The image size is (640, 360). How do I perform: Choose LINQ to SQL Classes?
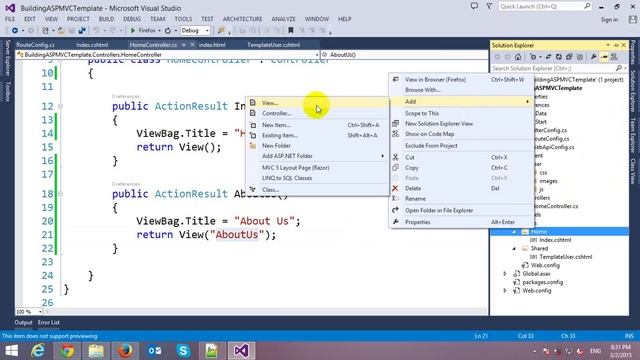click(x=317, y=178)
